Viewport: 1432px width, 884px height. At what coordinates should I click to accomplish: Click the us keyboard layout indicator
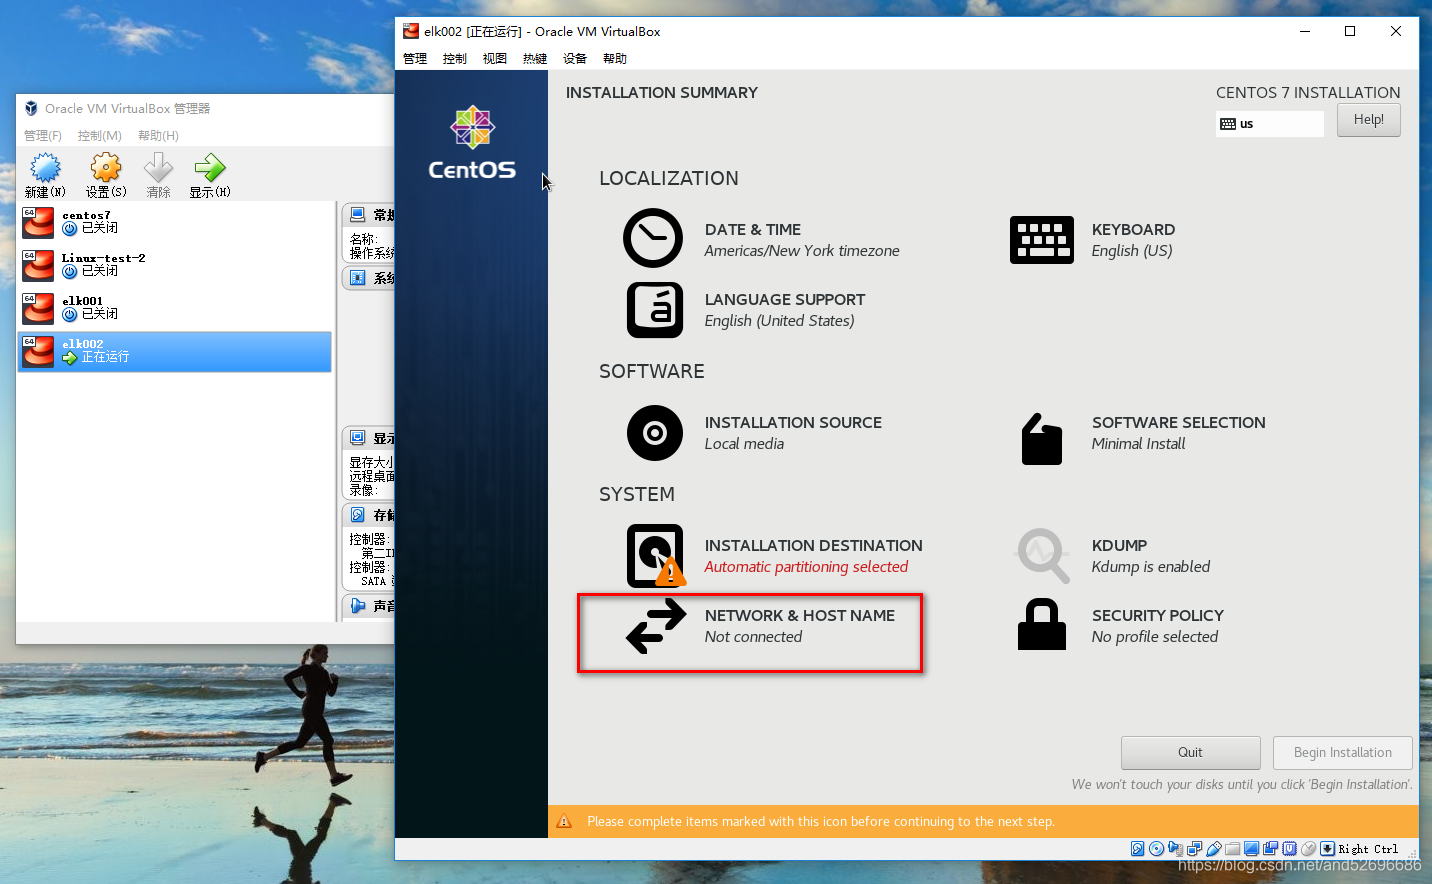pos(1270,124)
